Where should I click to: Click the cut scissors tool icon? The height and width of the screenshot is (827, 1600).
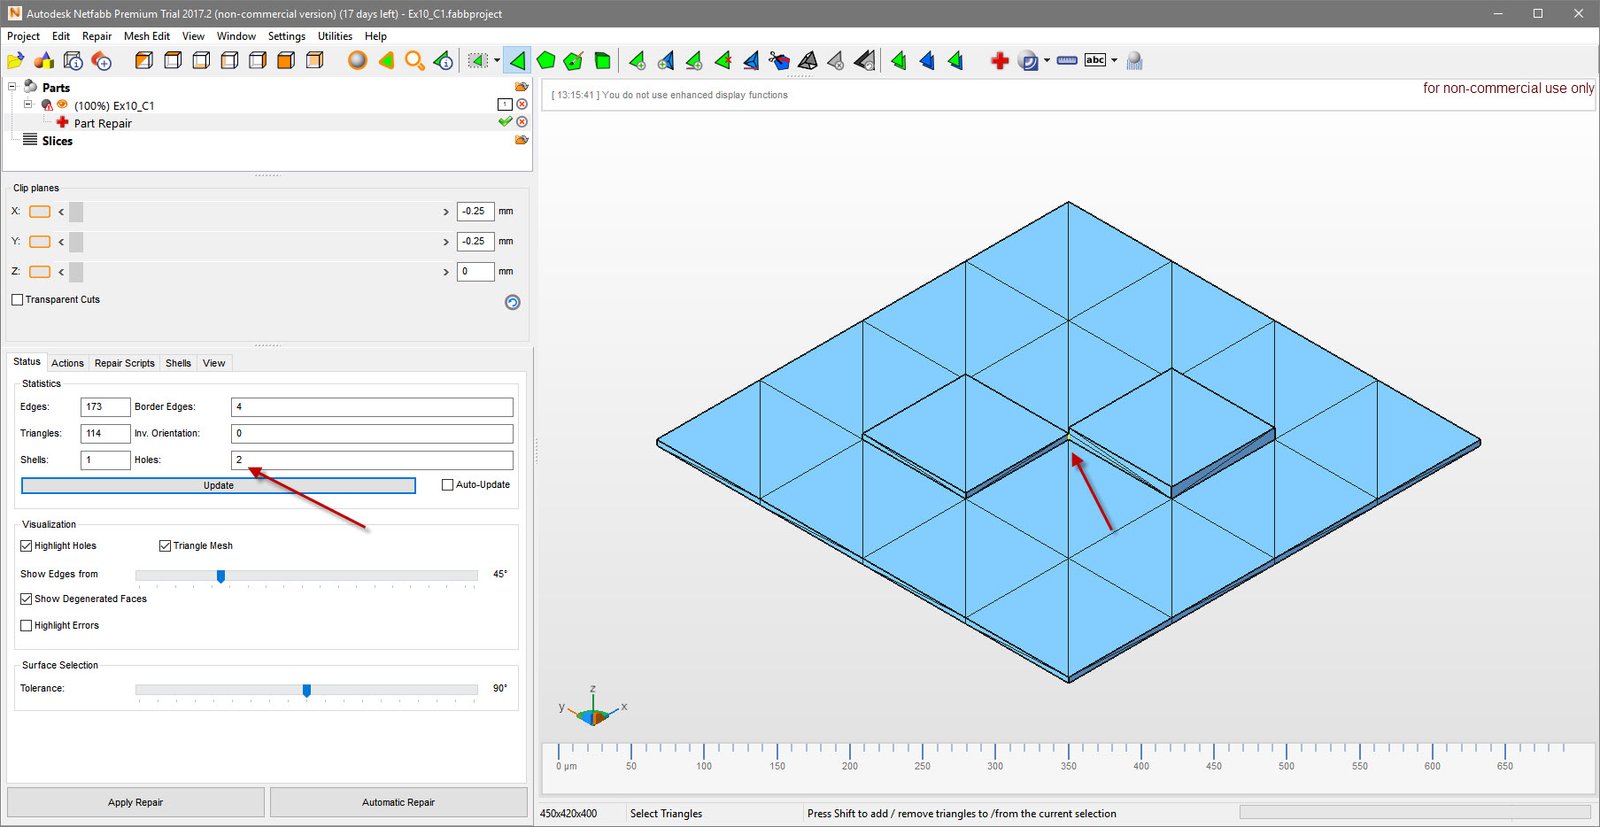(x=779, y=61)
